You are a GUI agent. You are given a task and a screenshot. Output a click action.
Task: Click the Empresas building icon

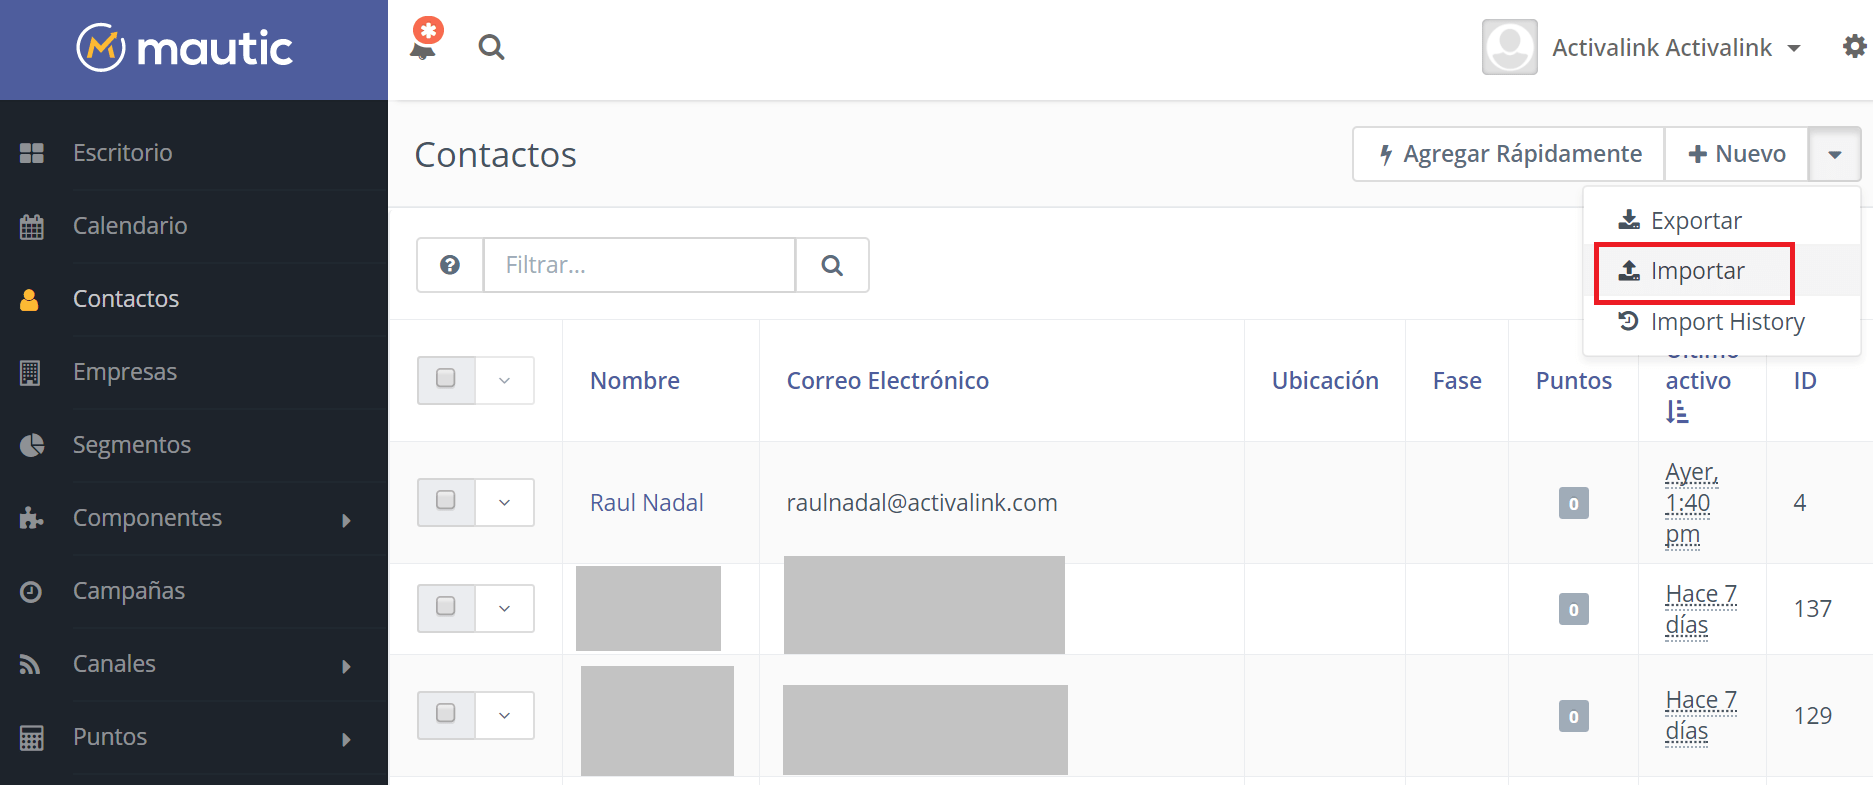[x=30, y=372]
